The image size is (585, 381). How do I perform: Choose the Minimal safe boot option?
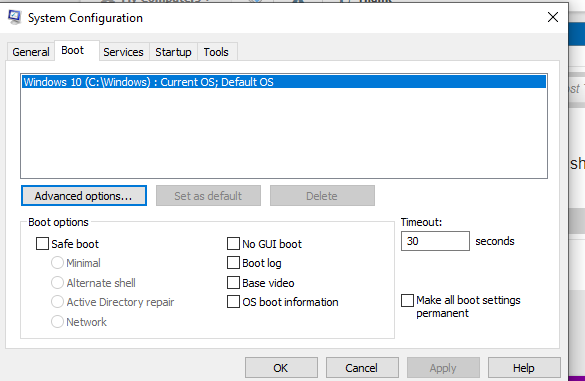[x=57, y=263]
